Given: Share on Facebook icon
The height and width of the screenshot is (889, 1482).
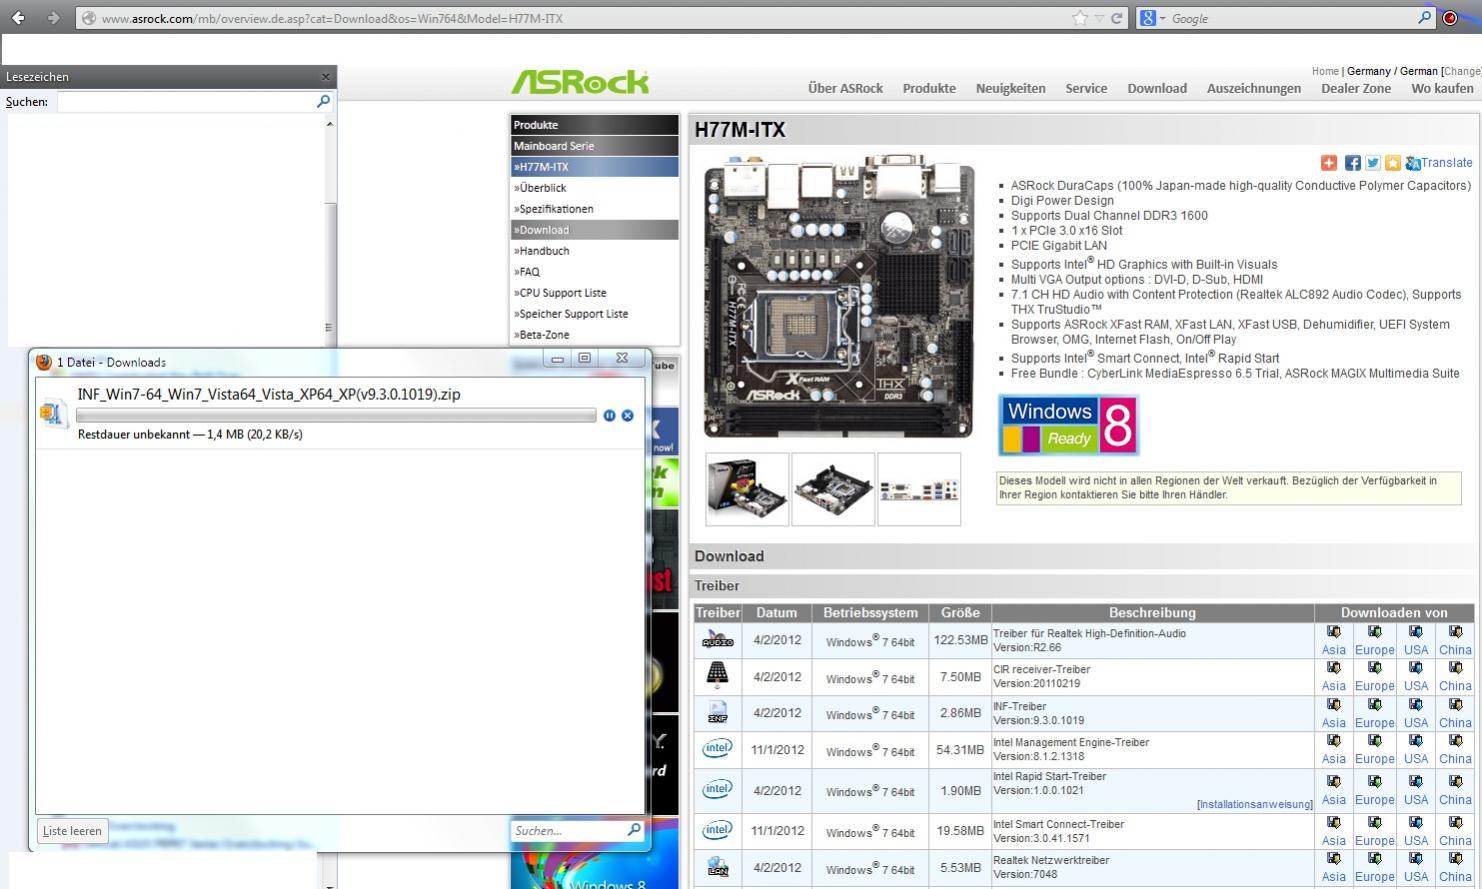Looking at the screenshot, I should (1353, 163).
